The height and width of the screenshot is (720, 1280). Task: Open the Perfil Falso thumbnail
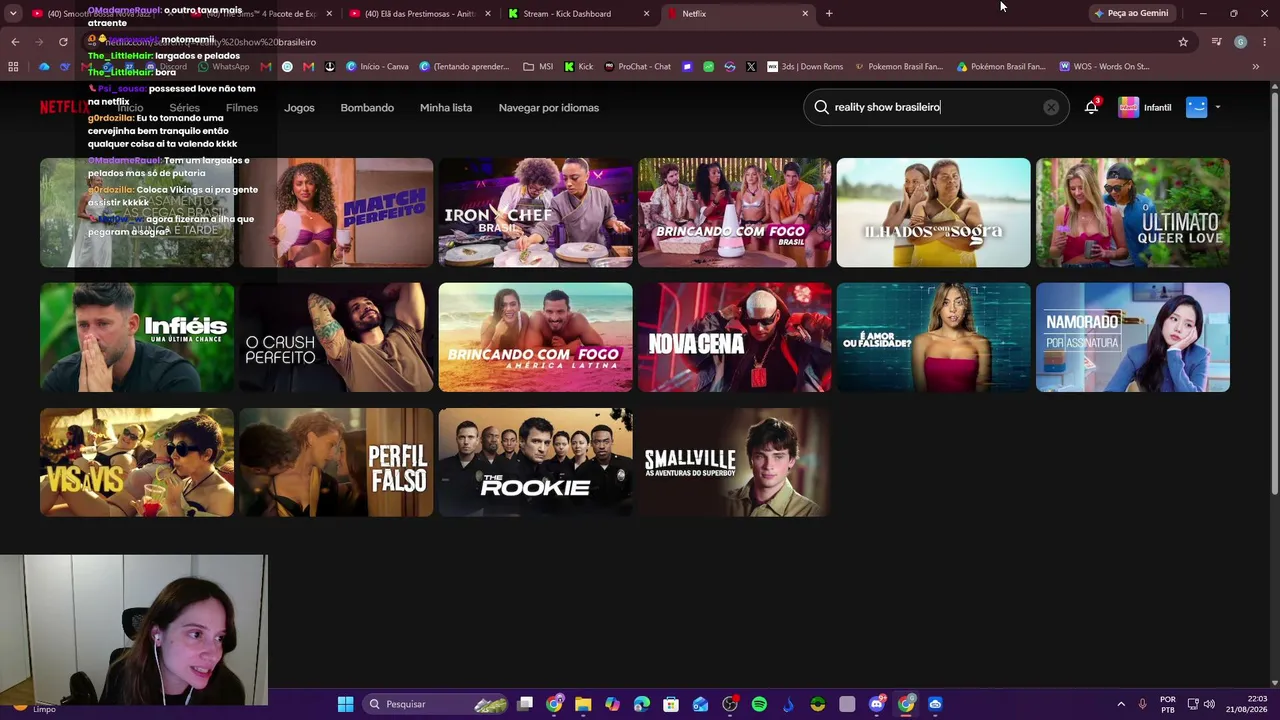(336, 462)
